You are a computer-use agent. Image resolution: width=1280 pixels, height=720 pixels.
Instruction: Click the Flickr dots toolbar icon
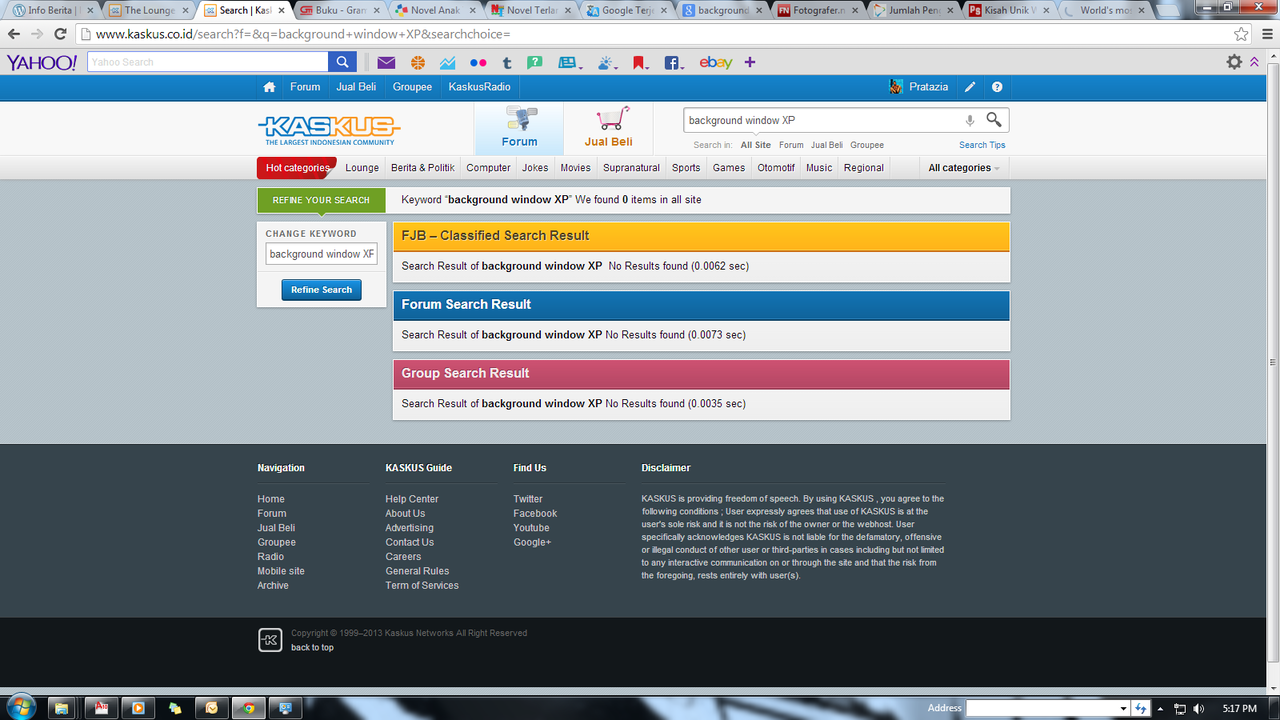tap(477, 62)
